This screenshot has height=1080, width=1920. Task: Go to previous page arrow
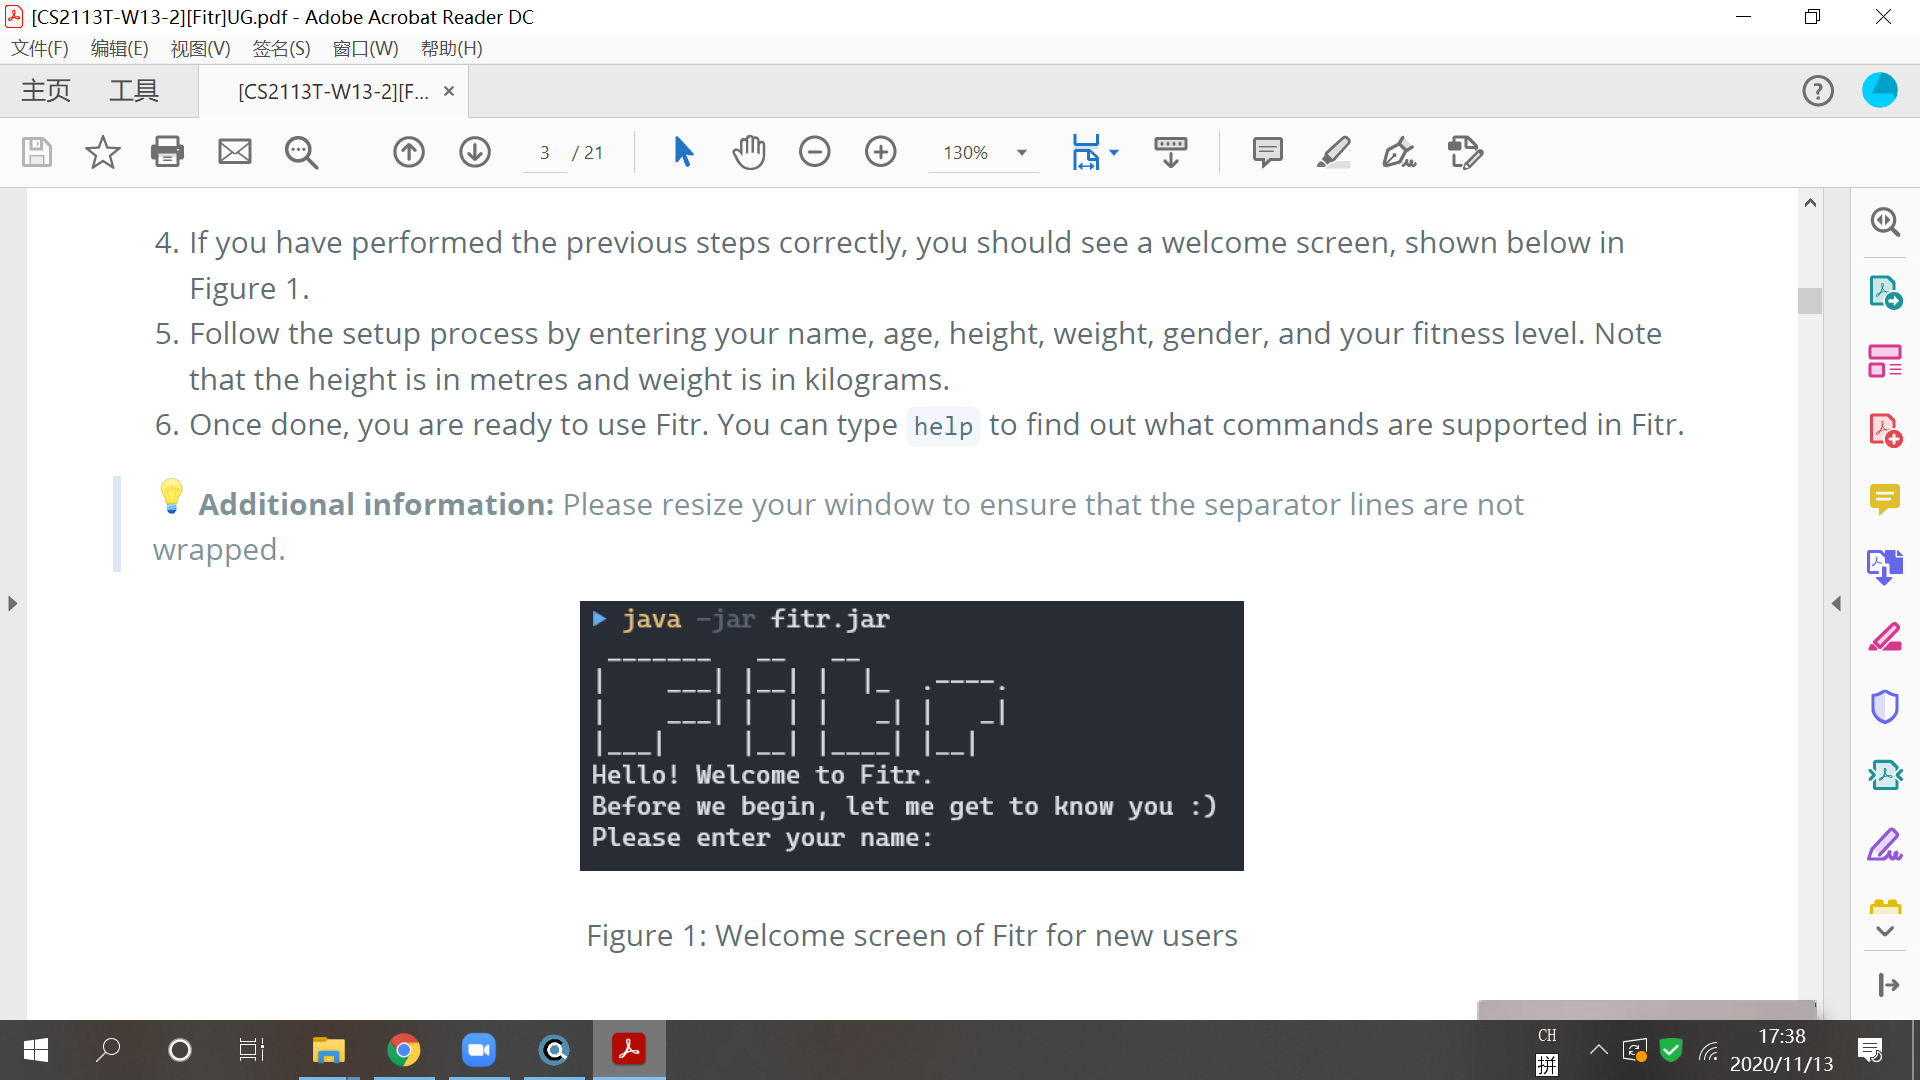point(409,152)
